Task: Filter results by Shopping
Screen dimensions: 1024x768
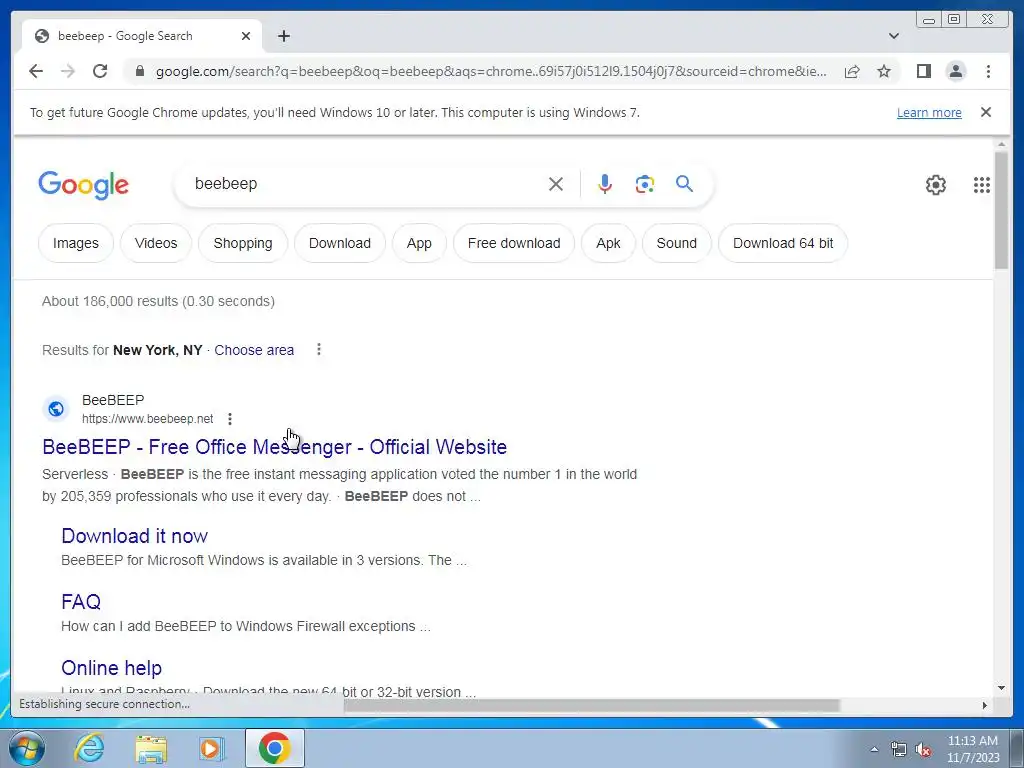Action: (243, 243)
